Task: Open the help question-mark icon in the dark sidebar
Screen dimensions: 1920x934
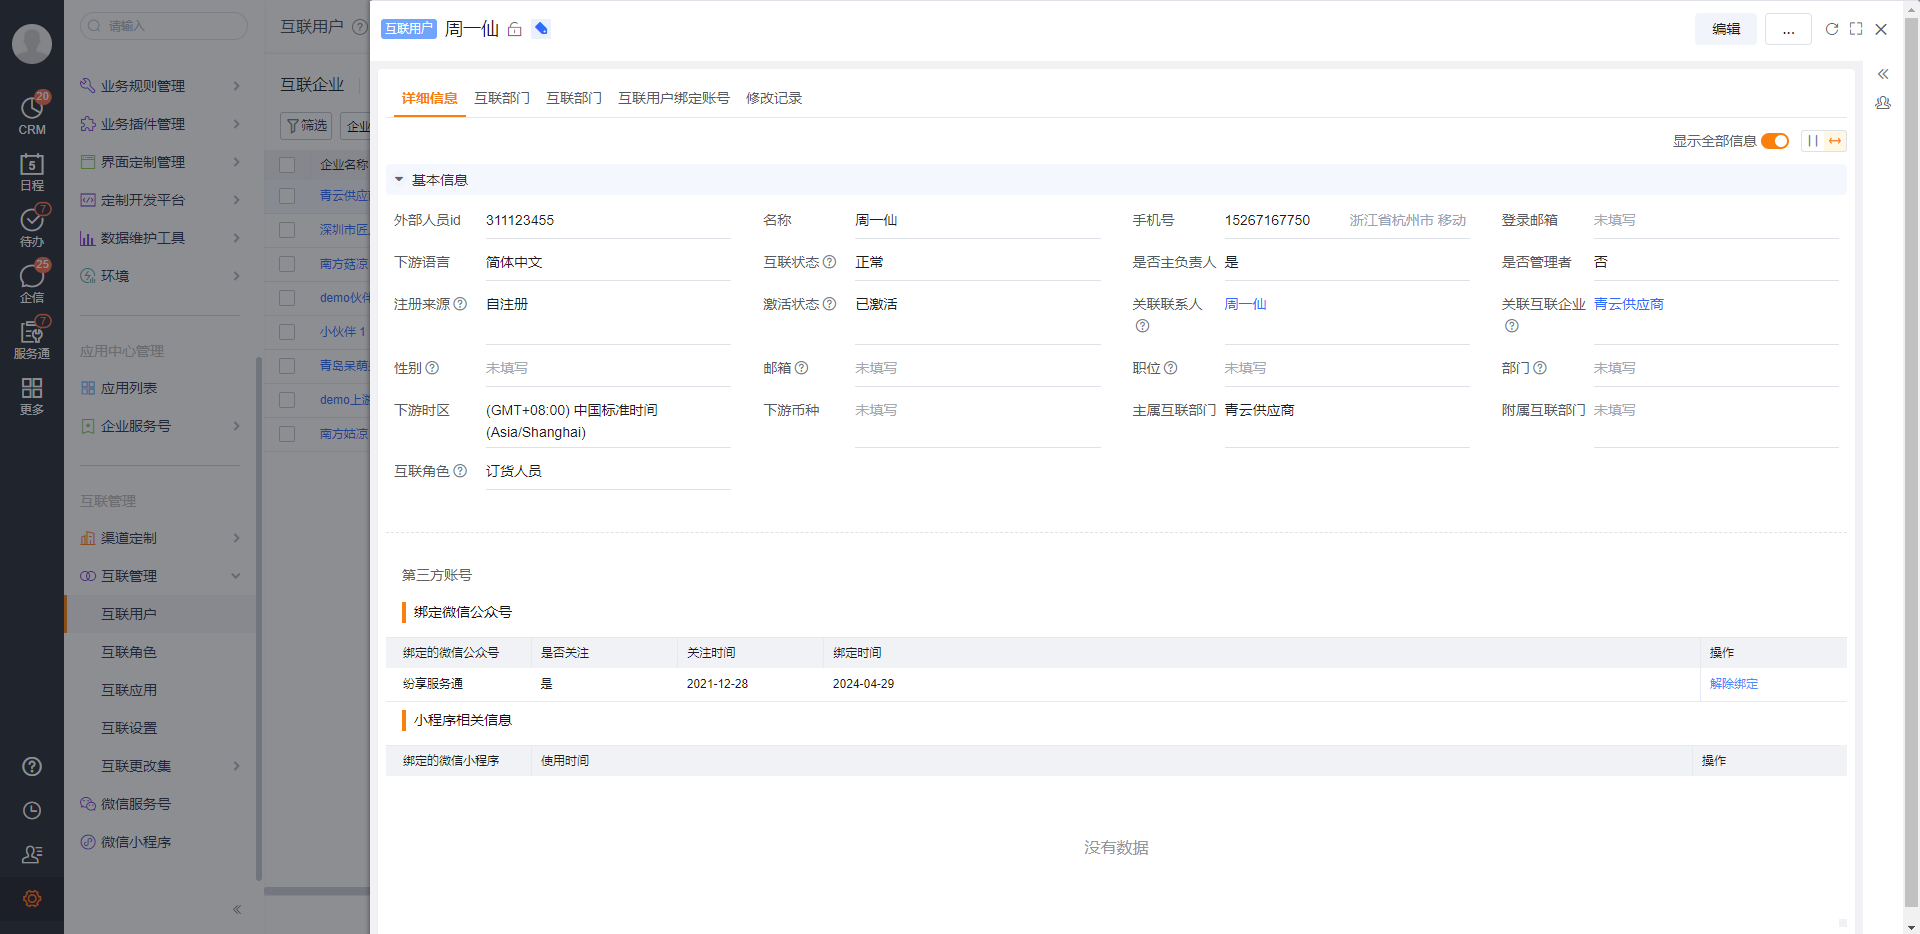Action: point(32,766)
